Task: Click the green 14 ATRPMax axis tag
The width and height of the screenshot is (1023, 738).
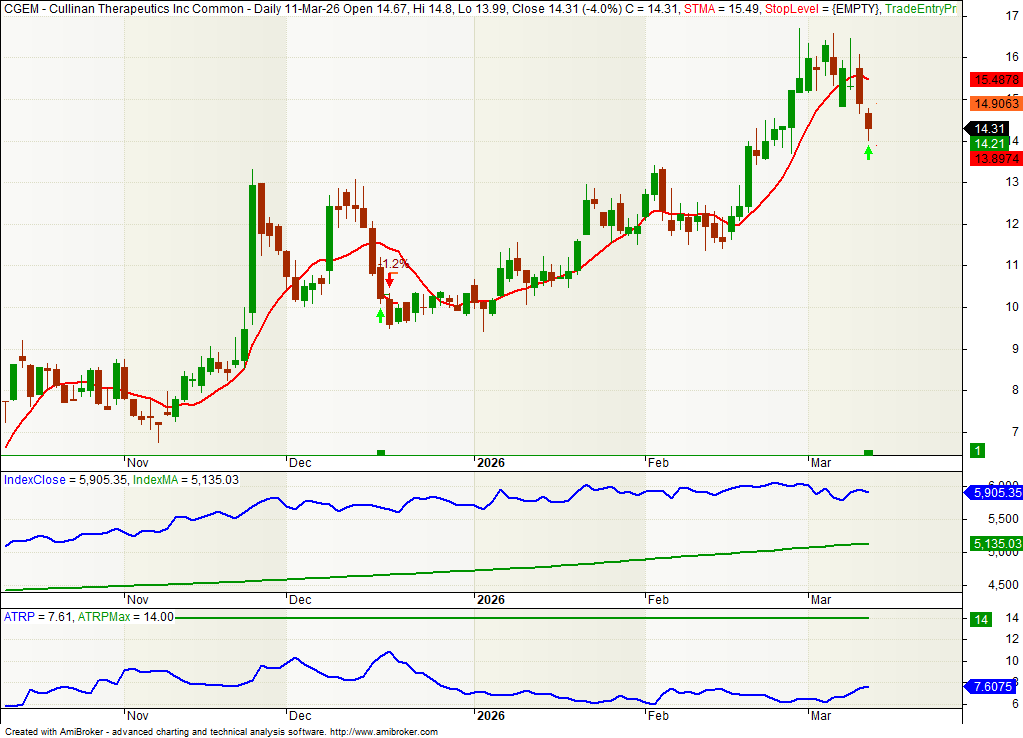Action: 982,620
